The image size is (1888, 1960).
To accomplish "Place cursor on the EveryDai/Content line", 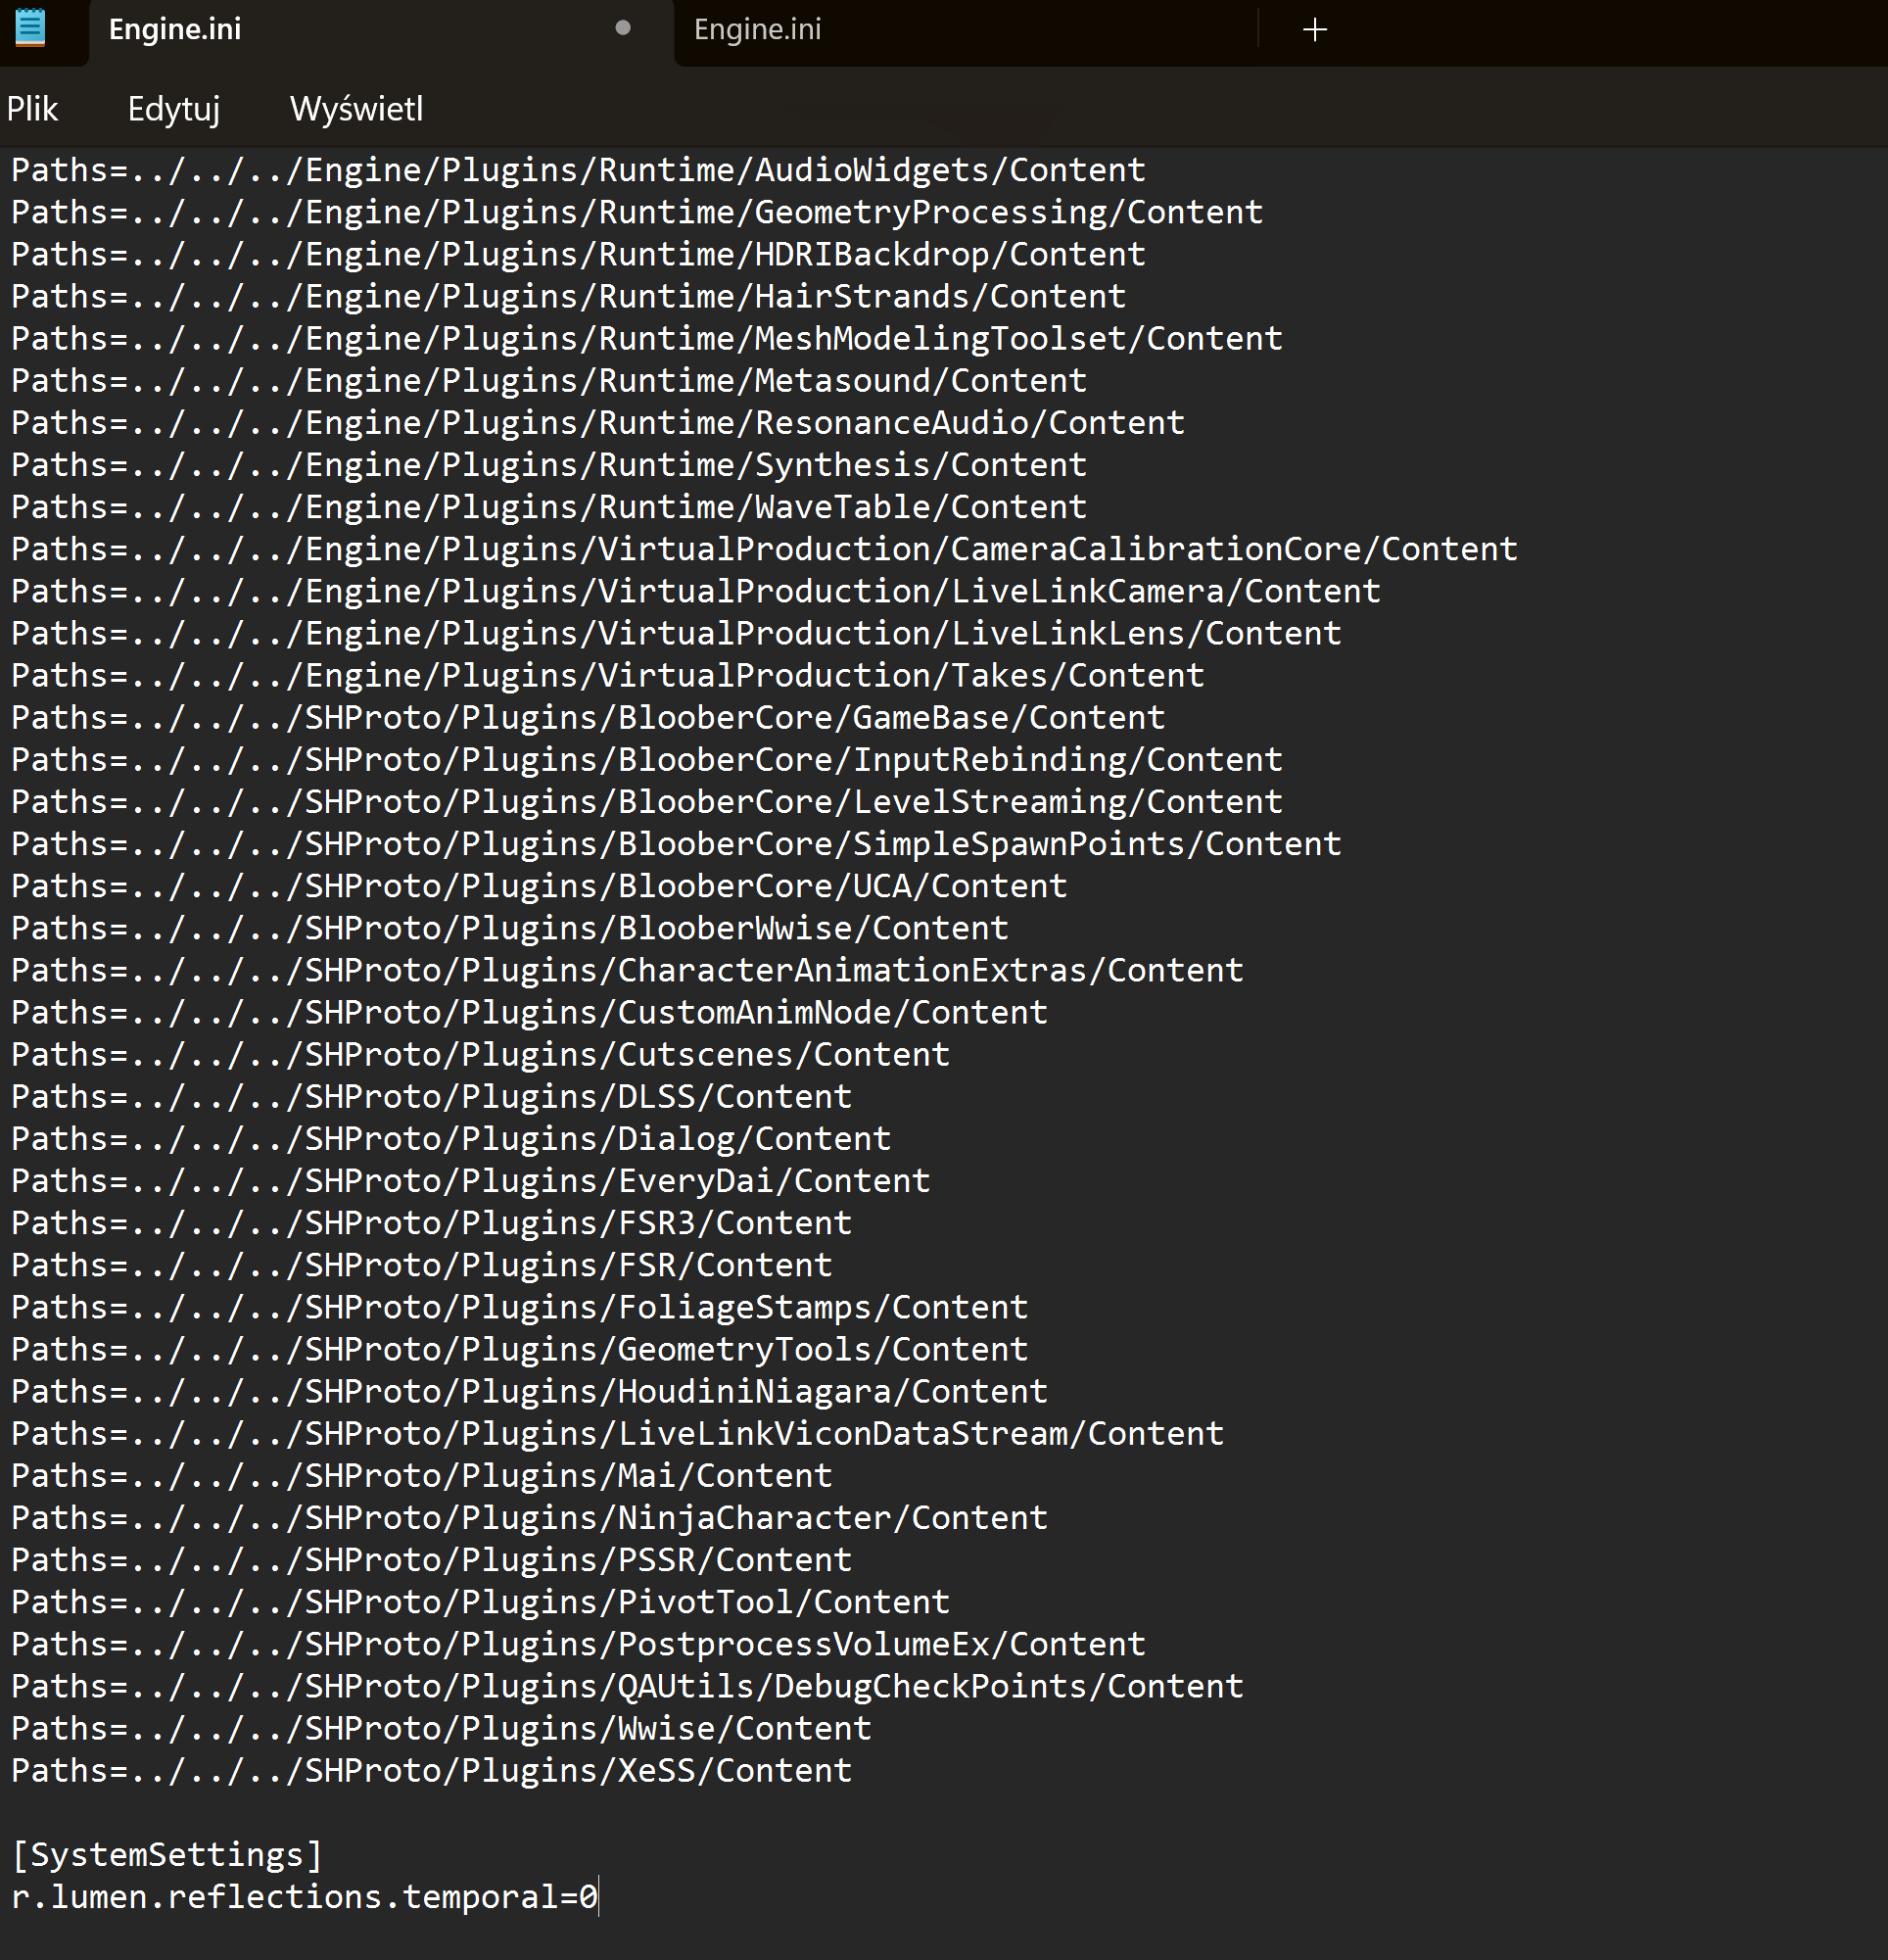I will [x=470, y=1180].
